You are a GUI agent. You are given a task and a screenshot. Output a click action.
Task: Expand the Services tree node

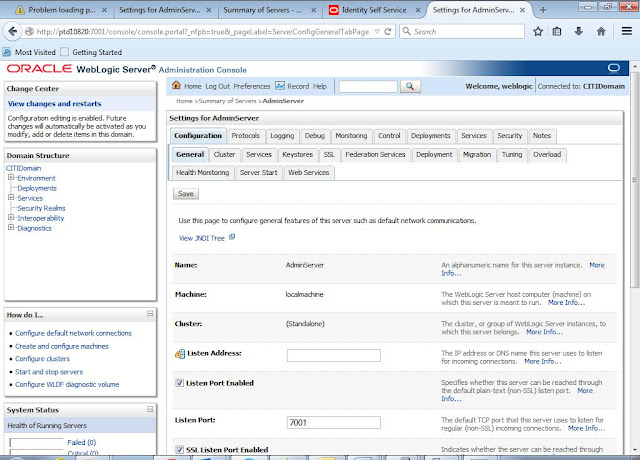click(x=11, y=198)
